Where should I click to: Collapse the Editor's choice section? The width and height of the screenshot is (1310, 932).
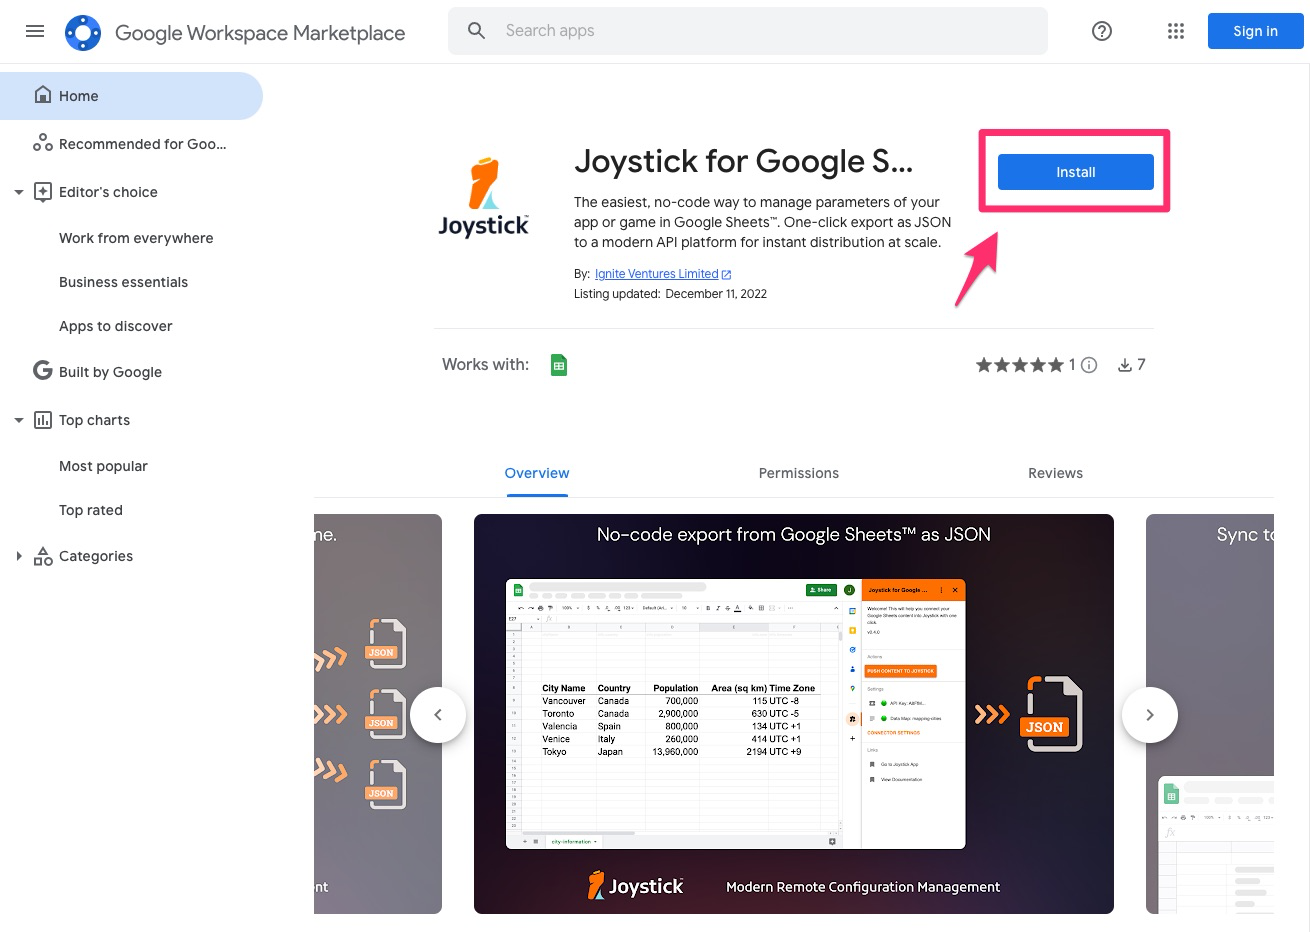click(x=18, y=192)
